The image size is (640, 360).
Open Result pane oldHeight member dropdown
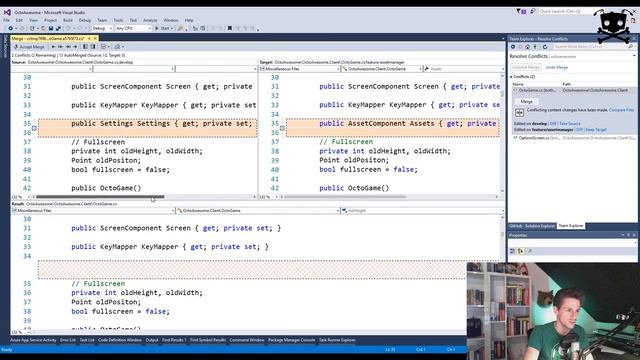click(423, 211)
